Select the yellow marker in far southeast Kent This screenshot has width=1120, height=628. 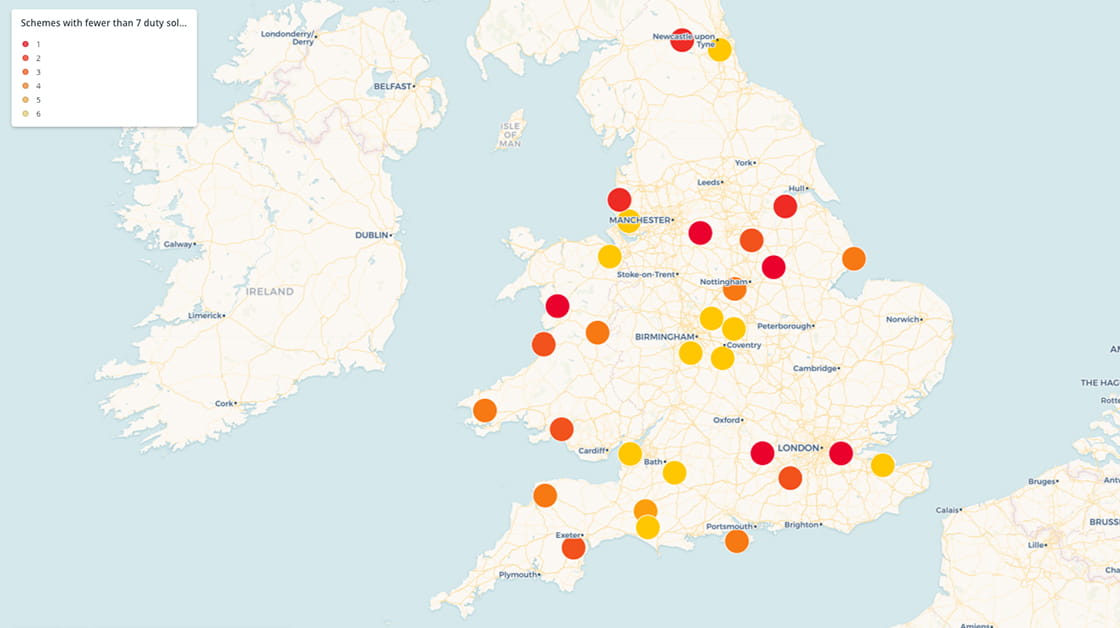883,465
